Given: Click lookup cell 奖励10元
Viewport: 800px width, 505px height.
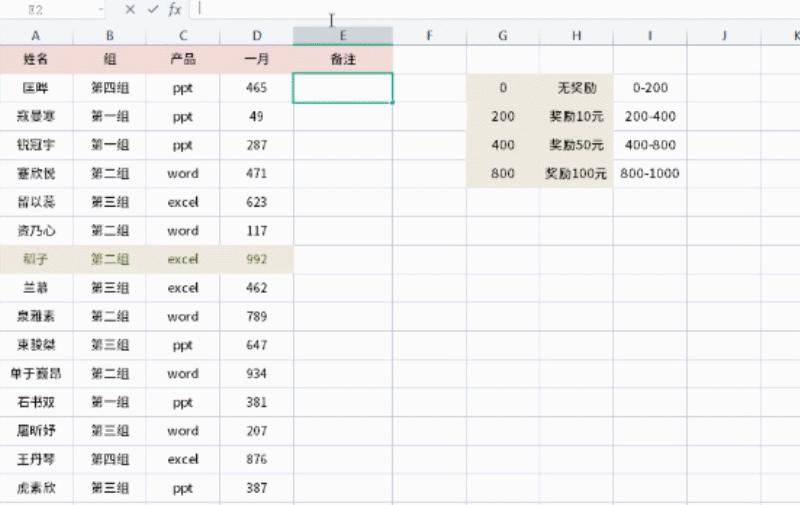Looking at the screenshot, I should pos(577,116).
